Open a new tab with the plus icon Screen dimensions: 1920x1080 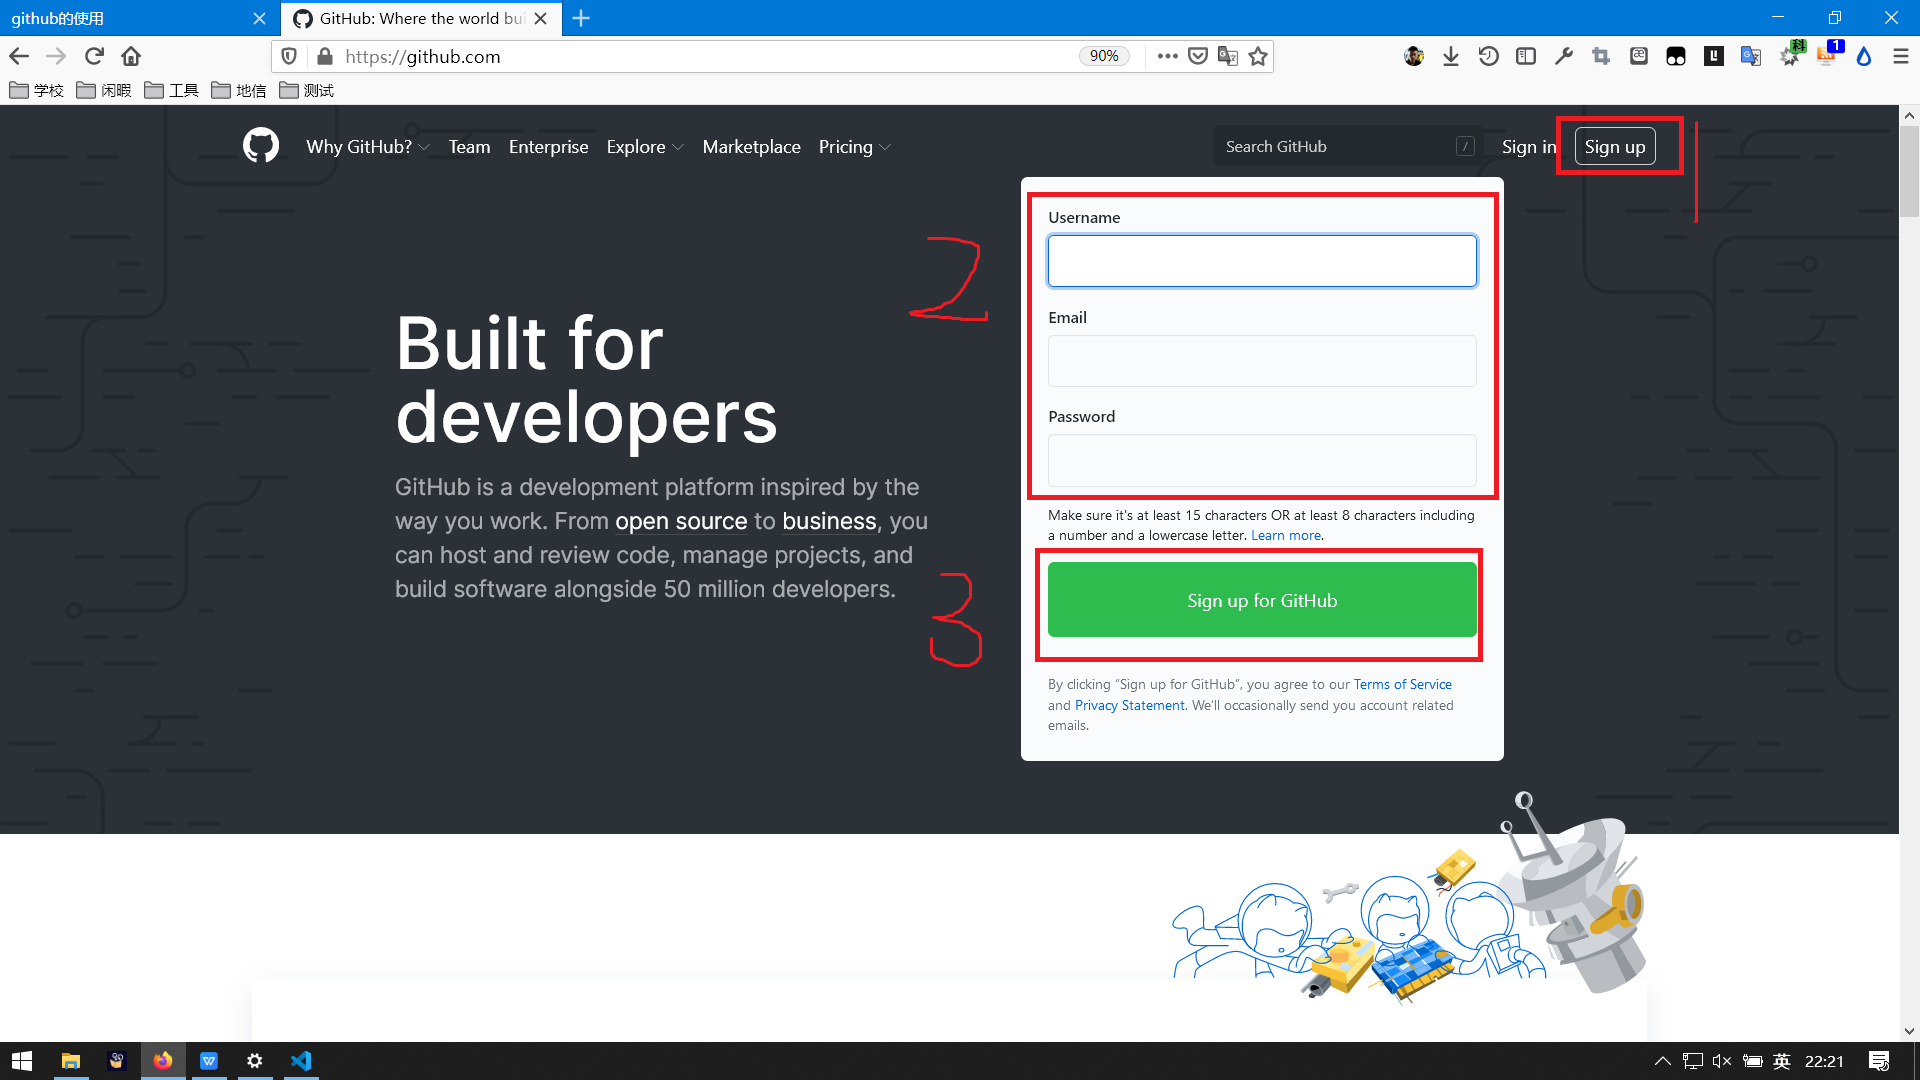click(x=581, y=18)
